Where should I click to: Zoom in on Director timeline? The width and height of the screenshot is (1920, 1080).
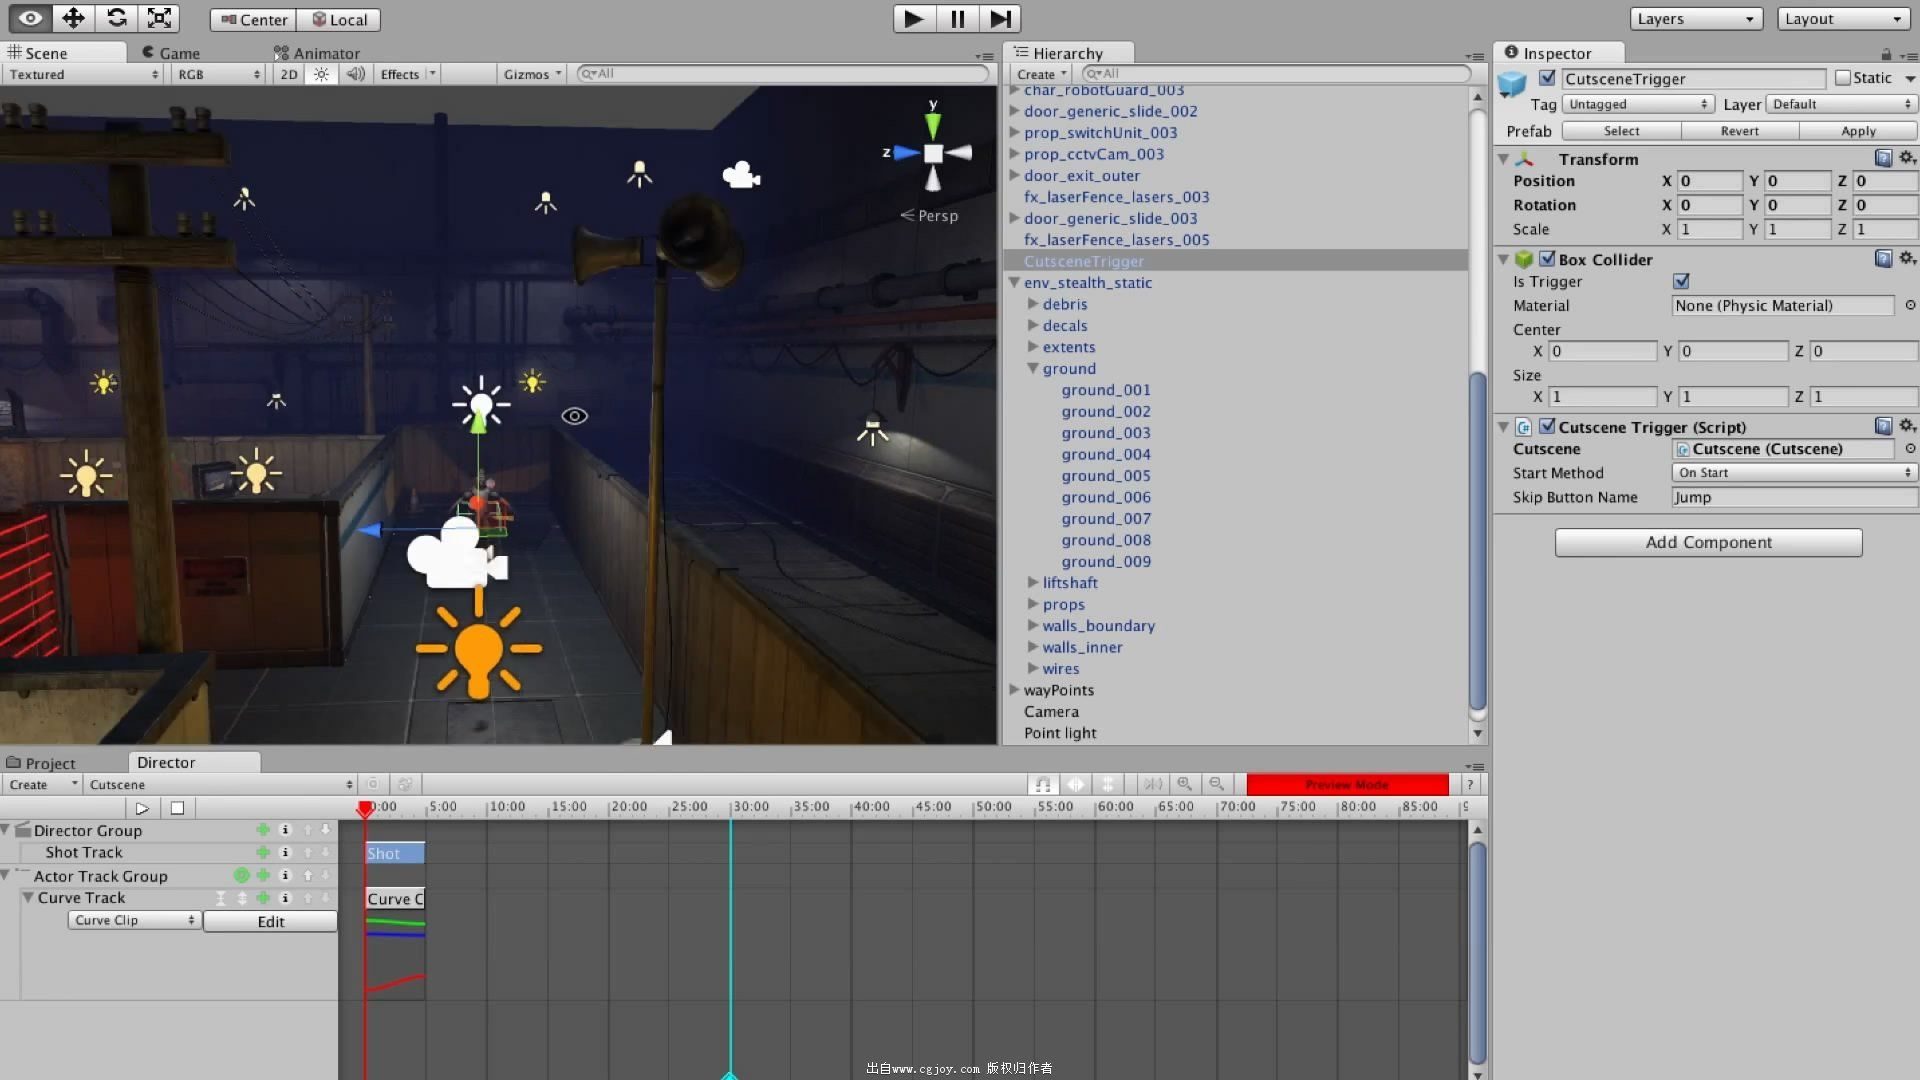1184,784
